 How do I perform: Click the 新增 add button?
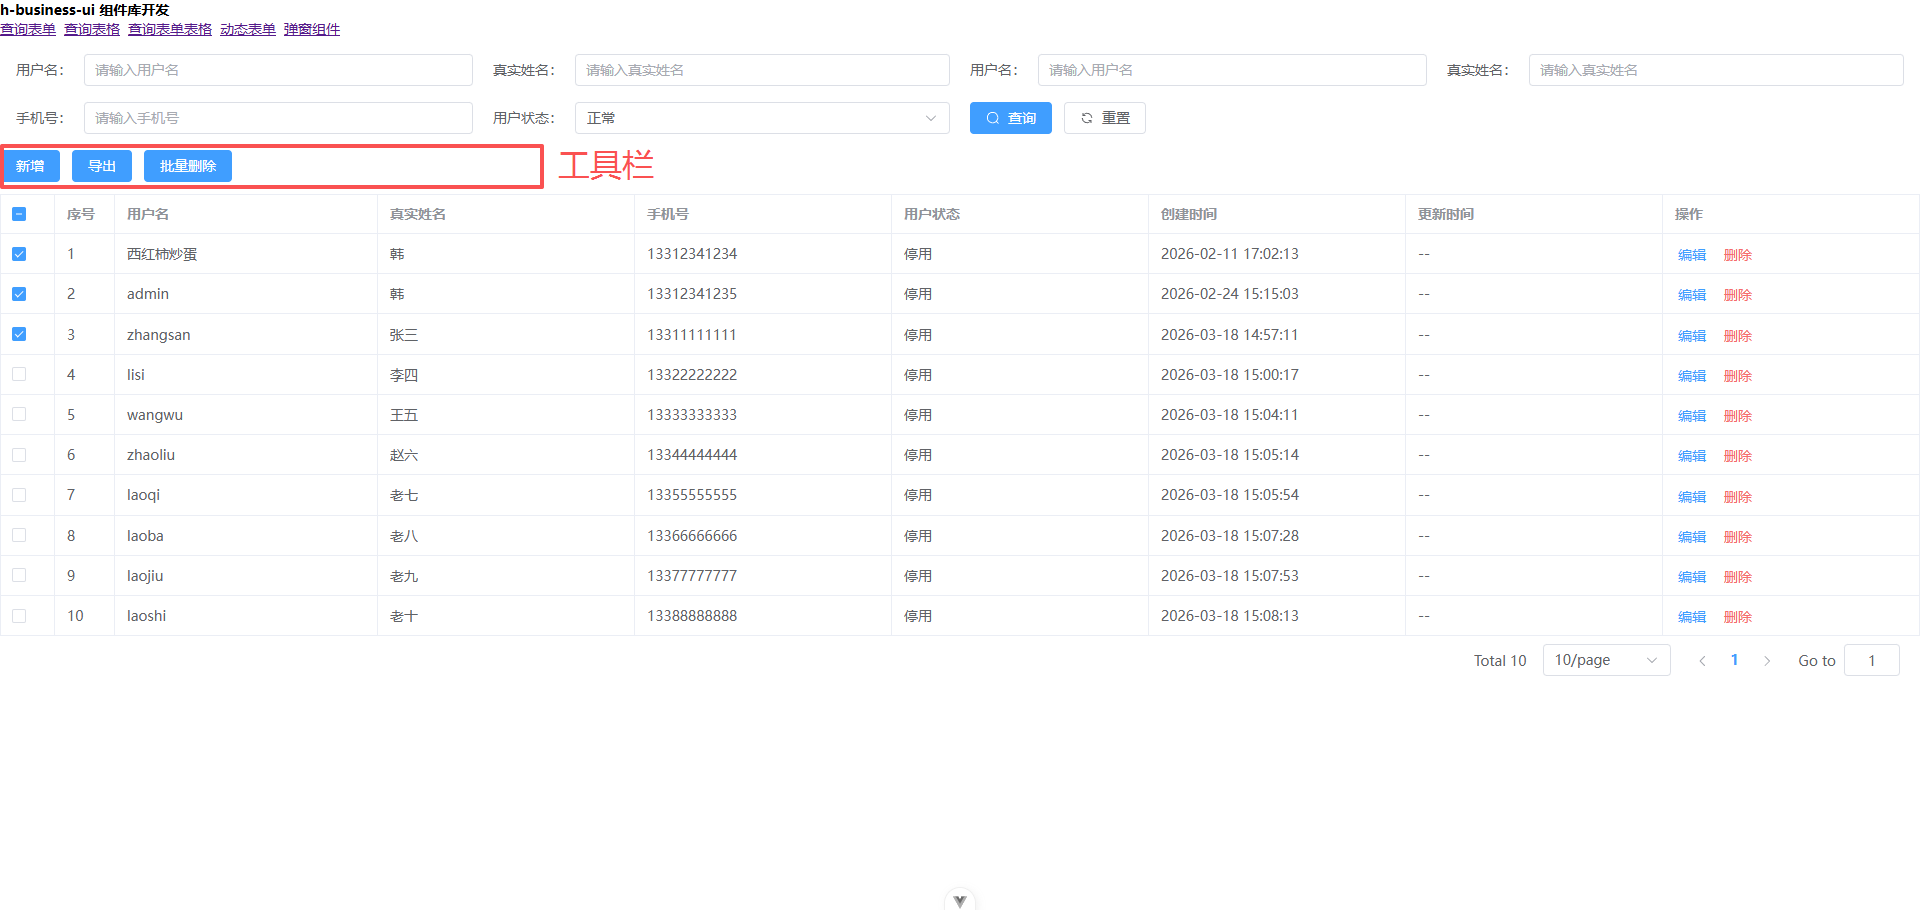[x=31, y=166]
